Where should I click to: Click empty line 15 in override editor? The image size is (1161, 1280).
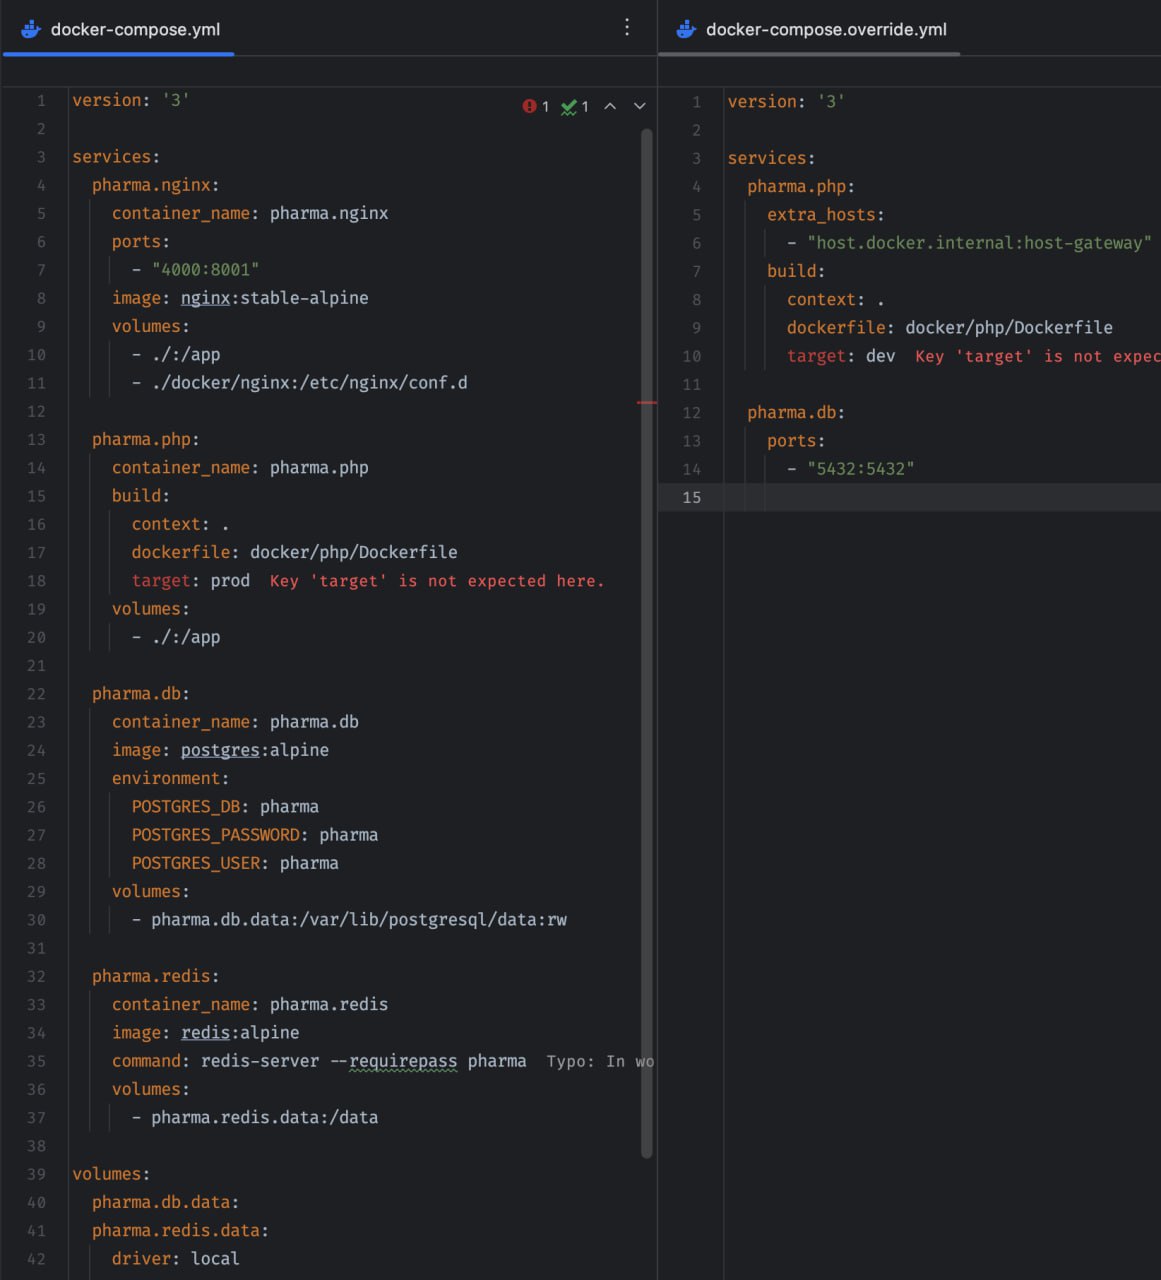(x=909, y=497)
